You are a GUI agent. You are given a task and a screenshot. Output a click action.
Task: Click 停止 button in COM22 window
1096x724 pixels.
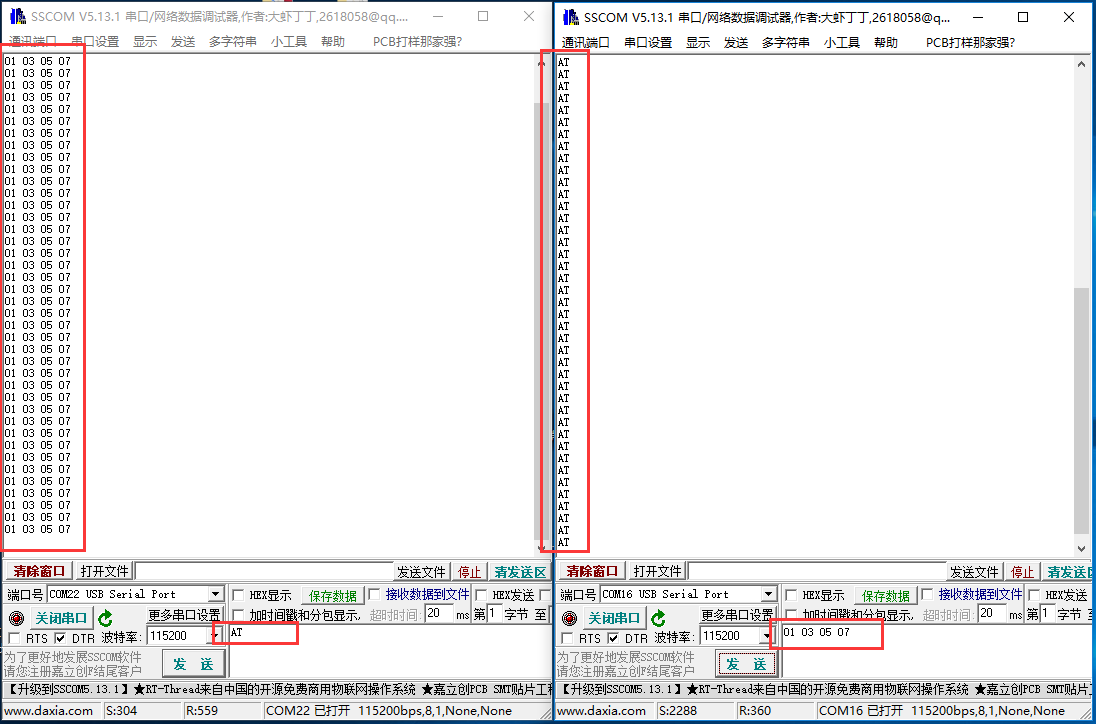click(469, 572)
